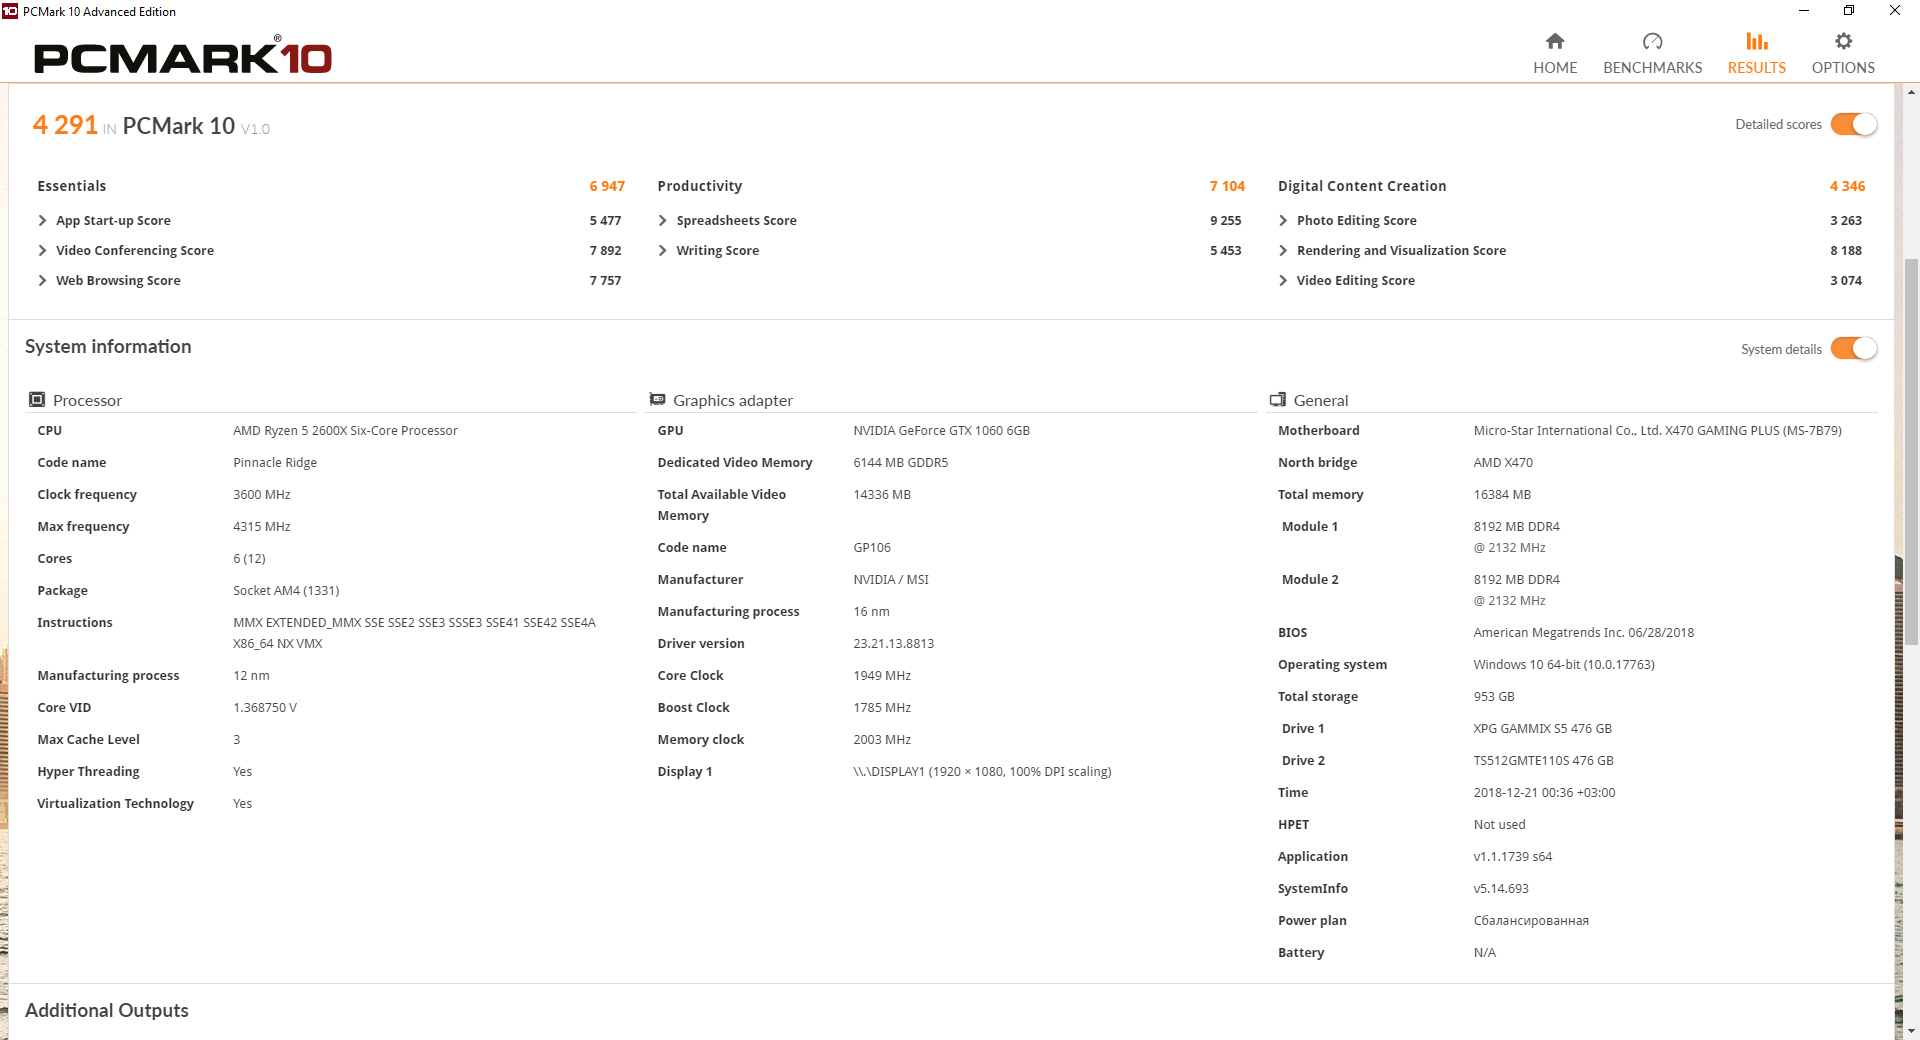Click the Options gear icon
The height and width of the screenshot is (1040, 1920).
[x=1844, y=41]
